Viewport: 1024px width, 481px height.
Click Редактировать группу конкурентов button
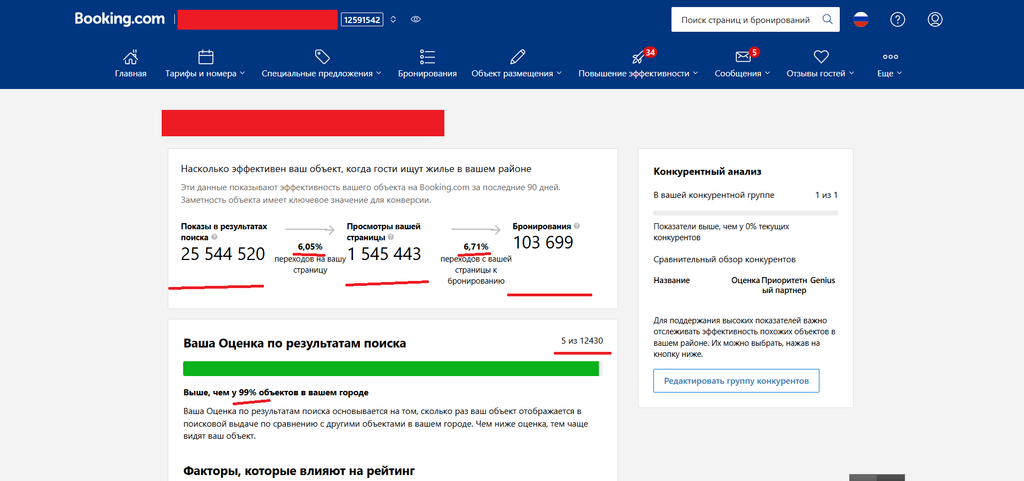(736, 380)
